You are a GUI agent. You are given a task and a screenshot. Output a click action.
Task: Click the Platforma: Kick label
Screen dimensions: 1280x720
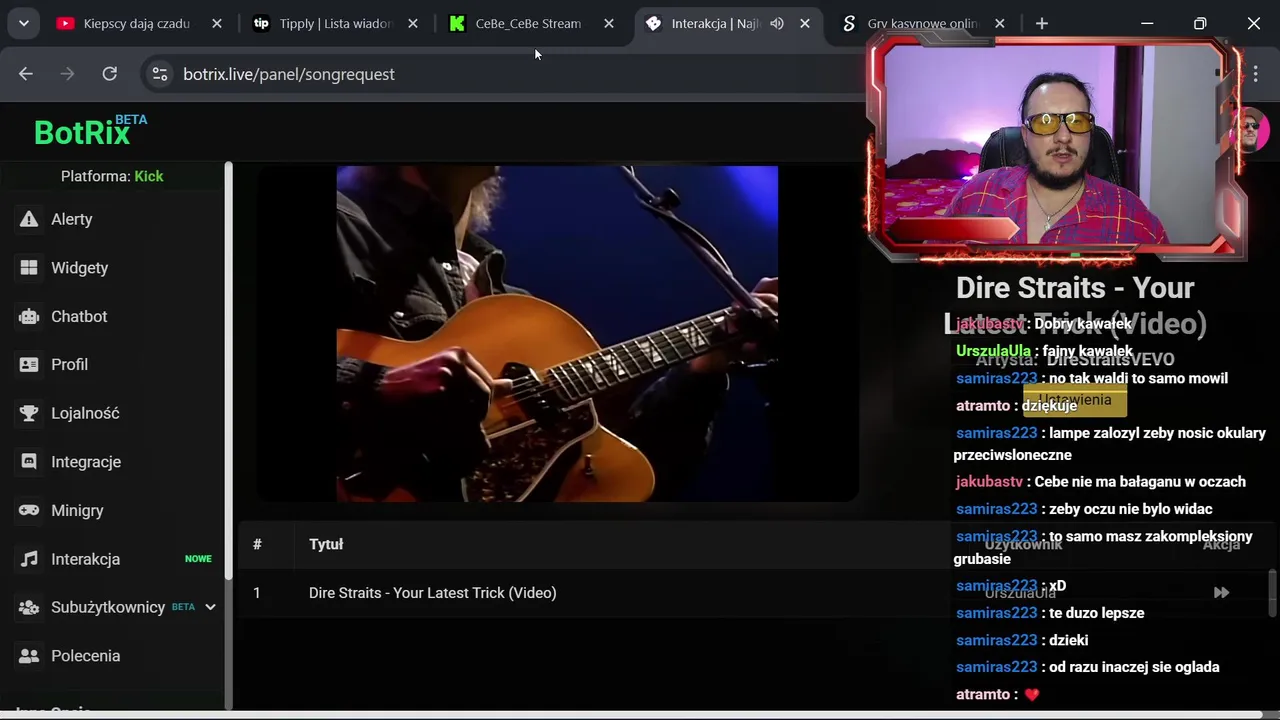click(112, 176)
